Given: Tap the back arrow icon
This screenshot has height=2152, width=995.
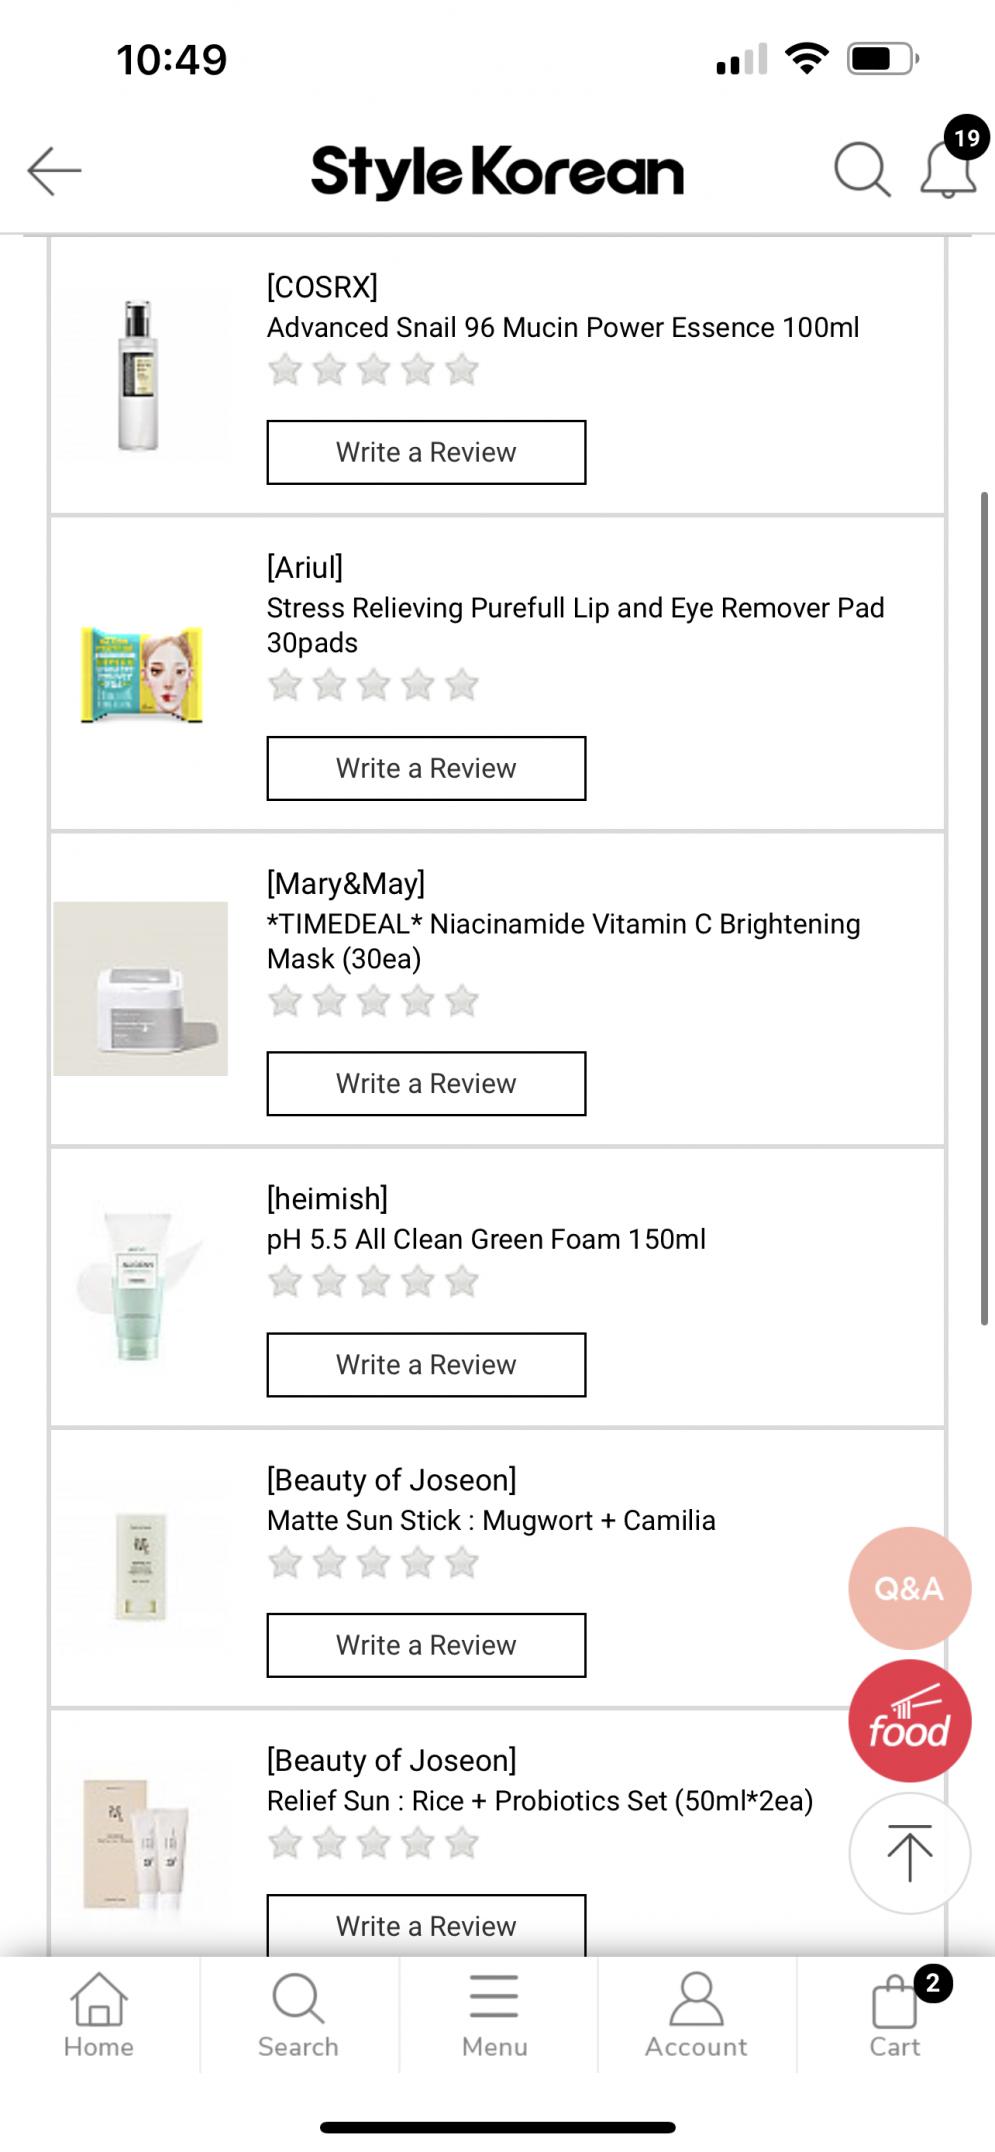Looking at the screenshot, I should pos(54,170).
